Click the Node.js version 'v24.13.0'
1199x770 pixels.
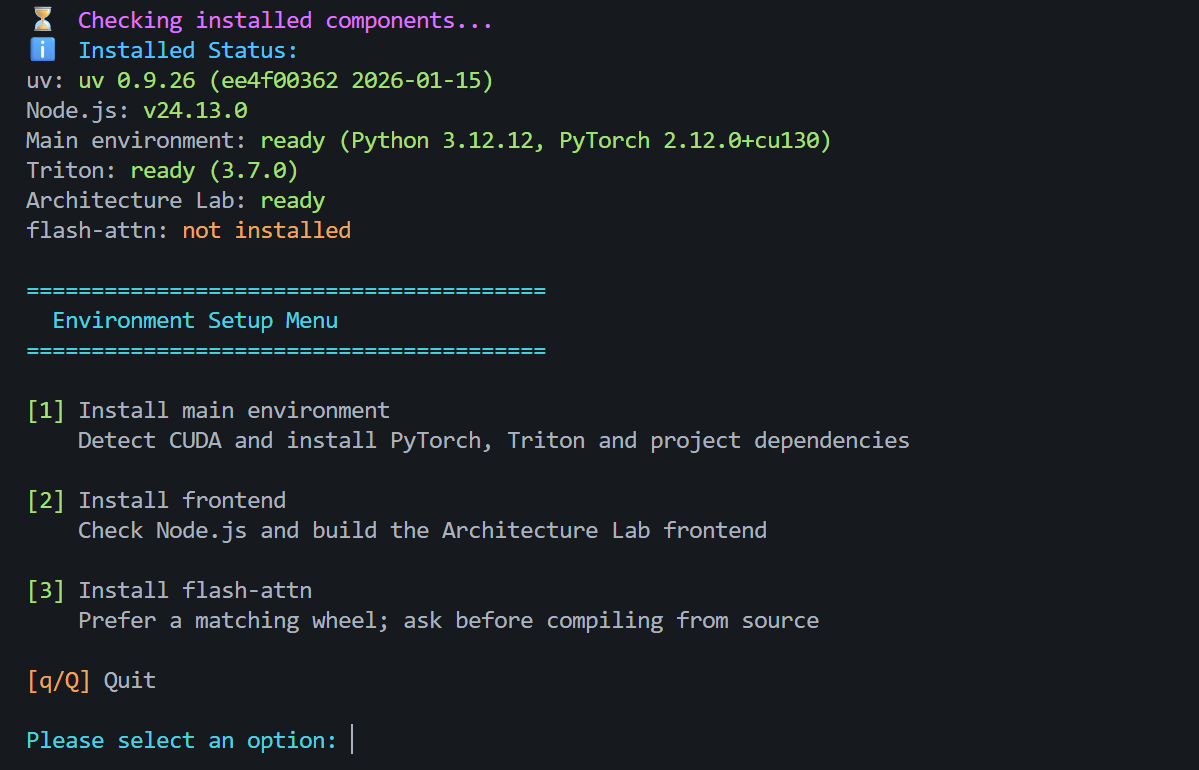pos(195,111)
